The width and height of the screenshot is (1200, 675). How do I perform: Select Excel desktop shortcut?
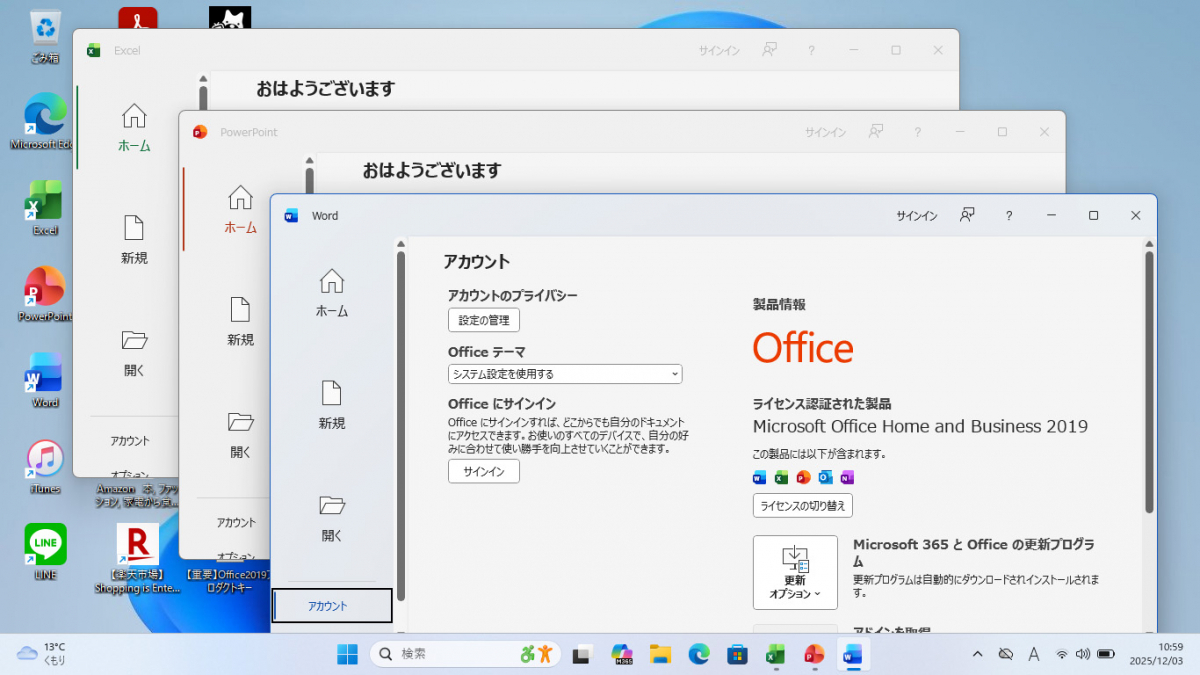coord(45,207)
